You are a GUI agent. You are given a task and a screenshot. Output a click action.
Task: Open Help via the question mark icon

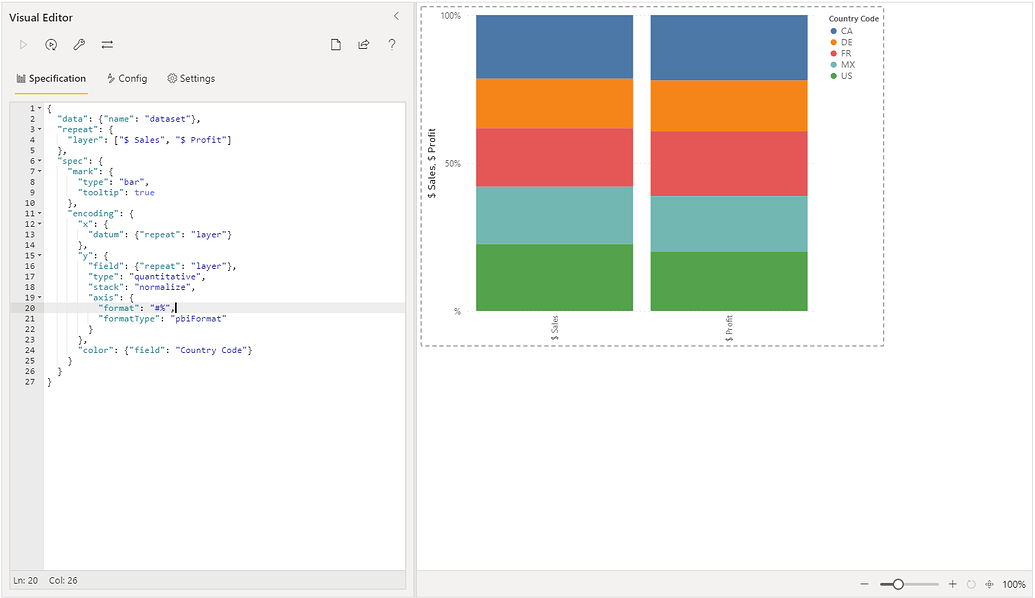[392, 45]
